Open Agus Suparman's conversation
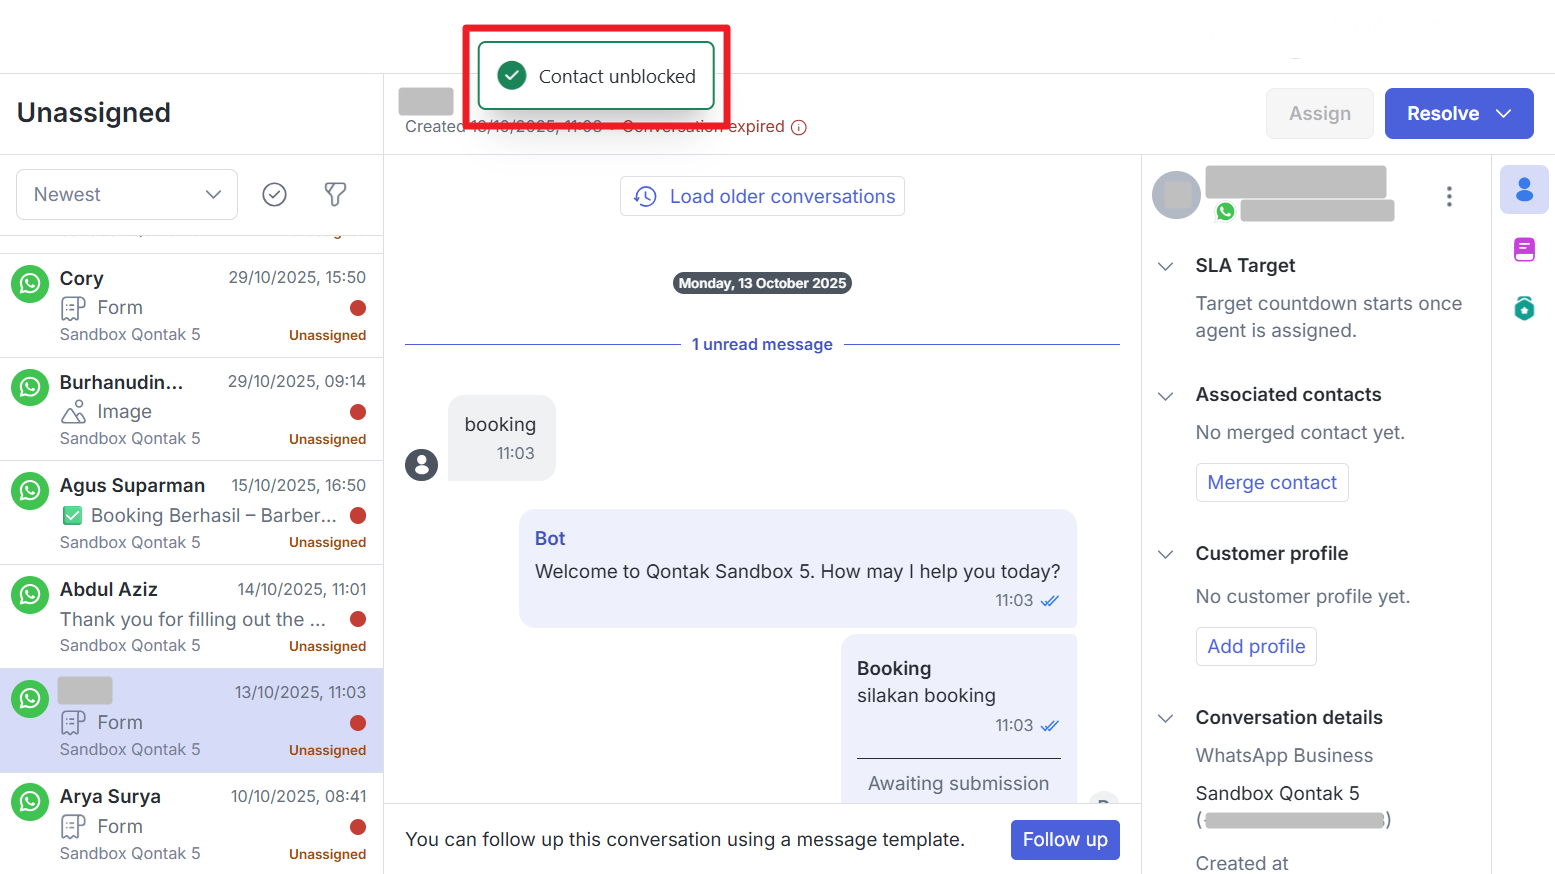1555x874 pixels. (x=191, y=513)
